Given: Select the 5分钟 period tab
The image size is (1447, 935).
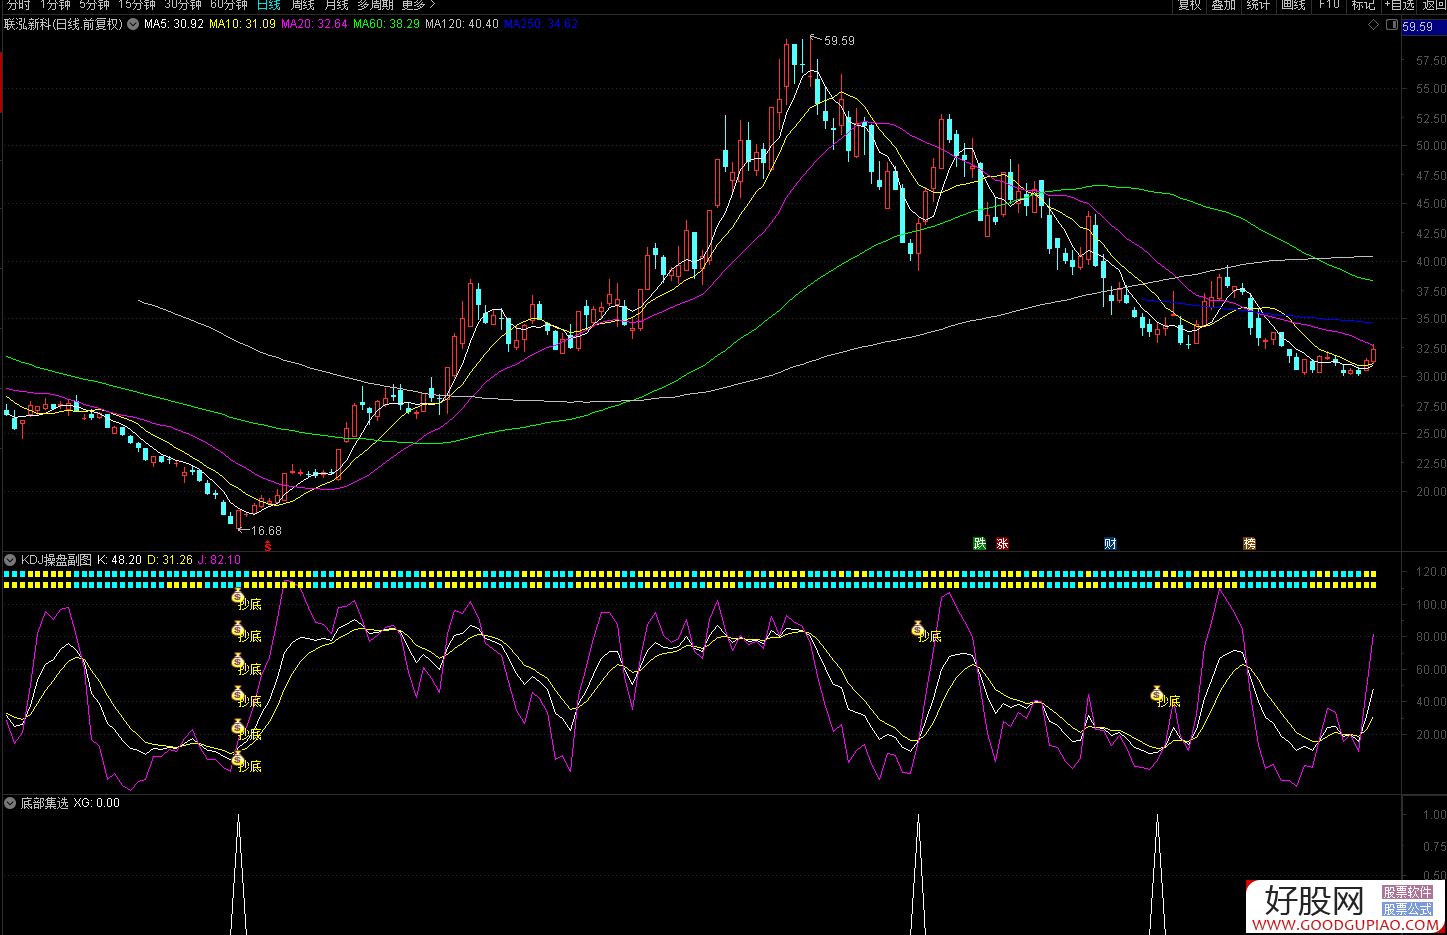Looking at the screenshot, I should 94,5.
